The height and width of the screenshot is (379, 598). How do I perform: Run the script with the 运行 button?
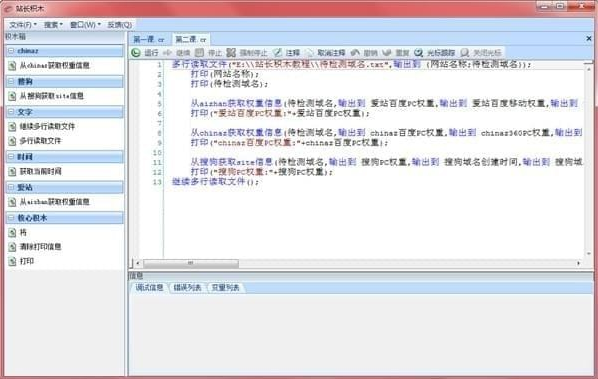[x=145, y=53]
